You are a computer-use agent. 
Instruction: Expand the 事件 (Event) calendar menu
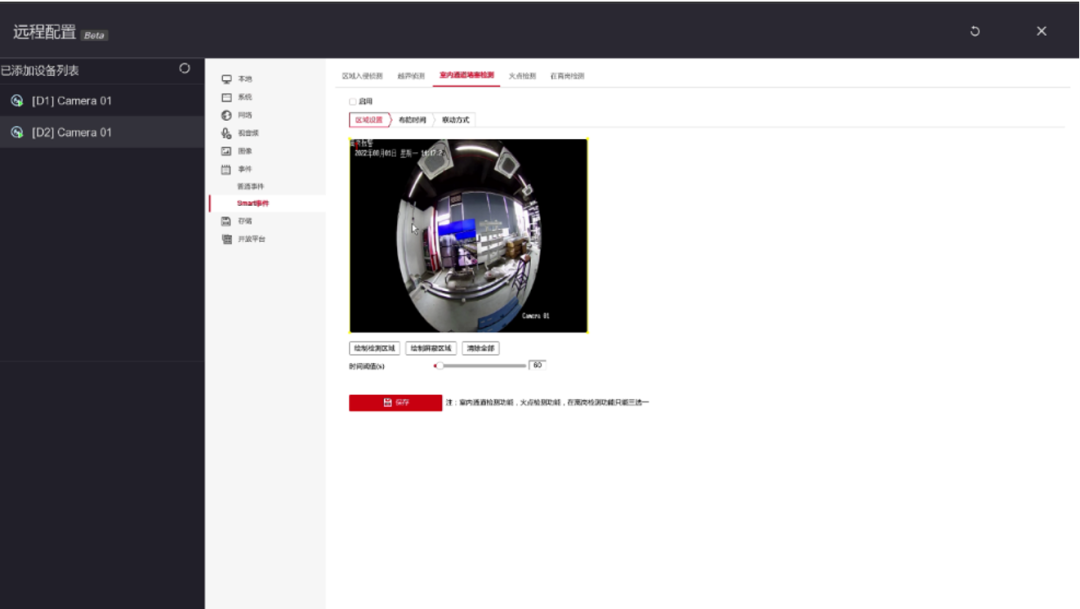pos(227,169)
